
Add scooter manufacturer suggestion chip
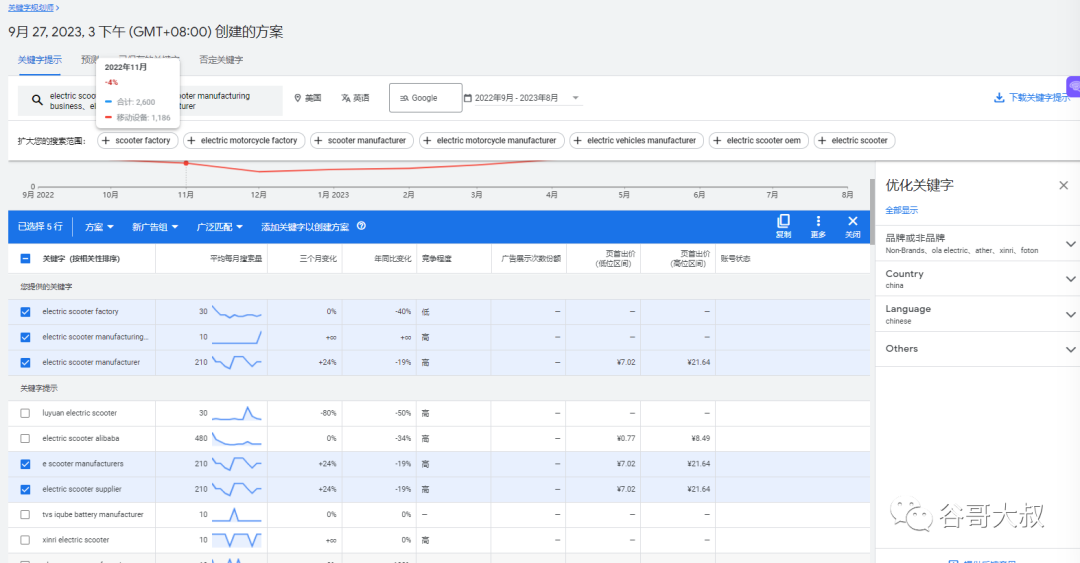pyautogui.click(x=362, y=141)
